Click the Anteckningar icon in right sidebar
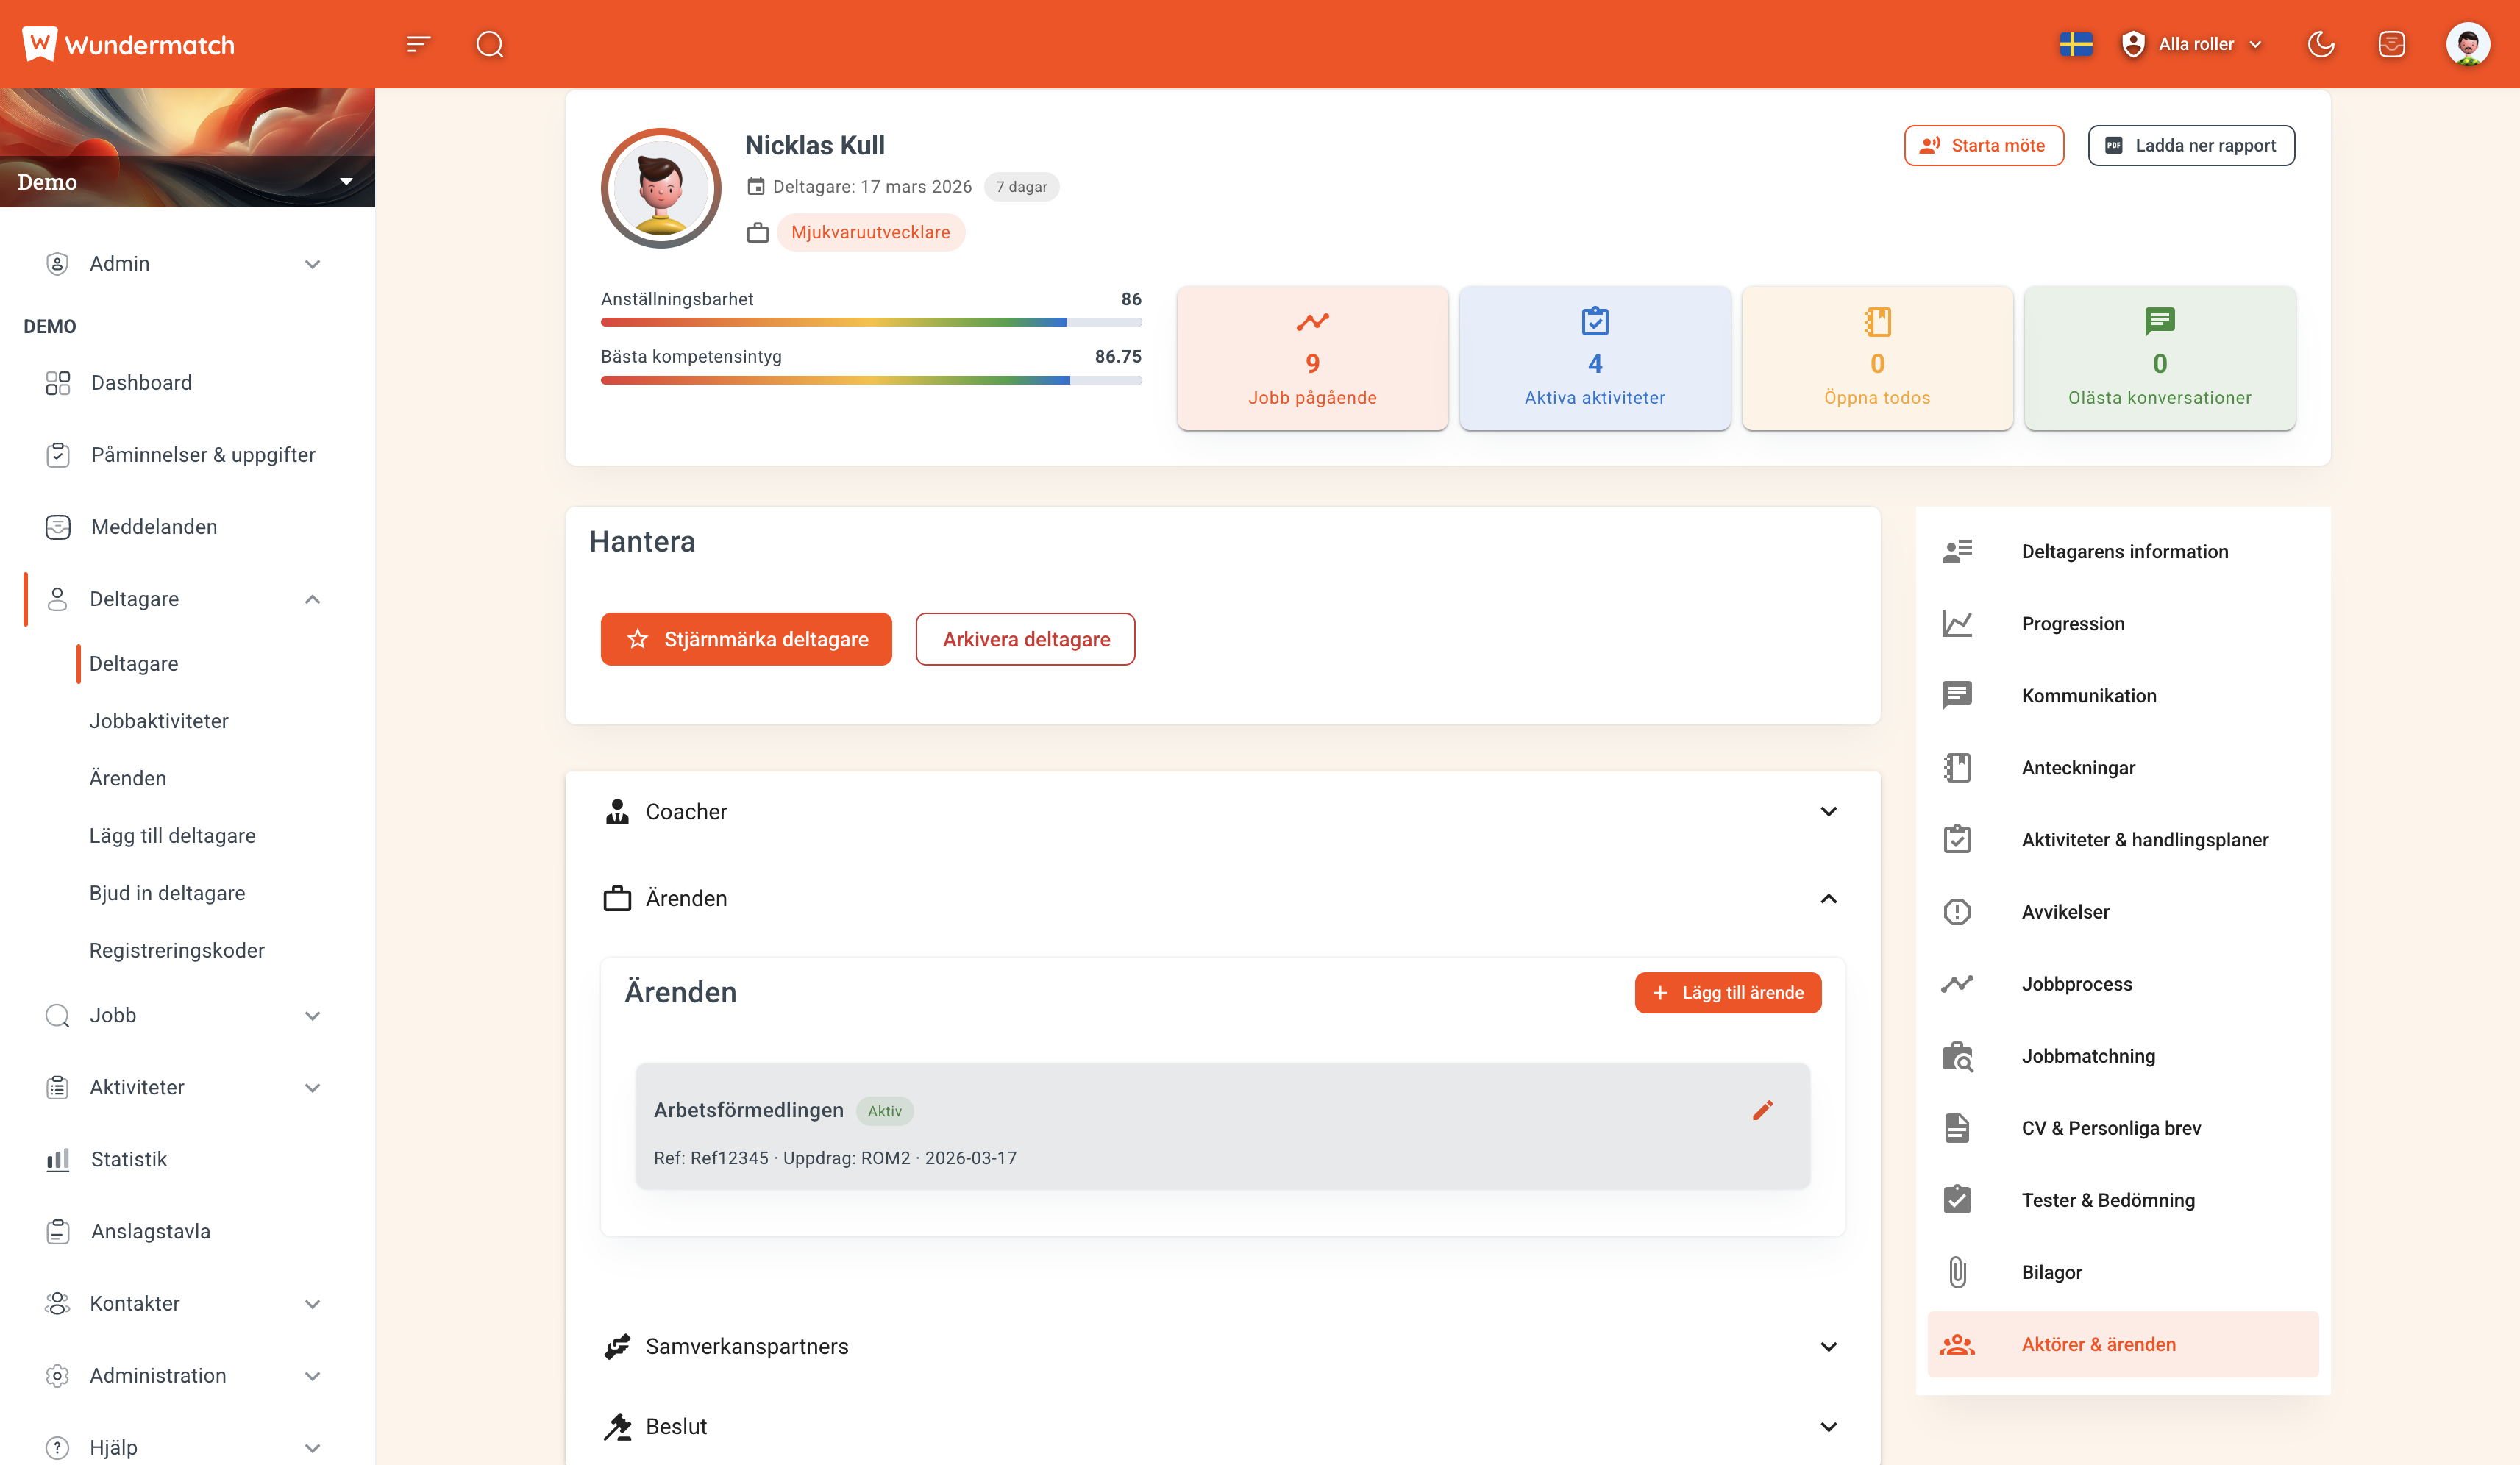This screenshot has width=2520, height=1465. pyautogui.click(x=1958, y=767)
